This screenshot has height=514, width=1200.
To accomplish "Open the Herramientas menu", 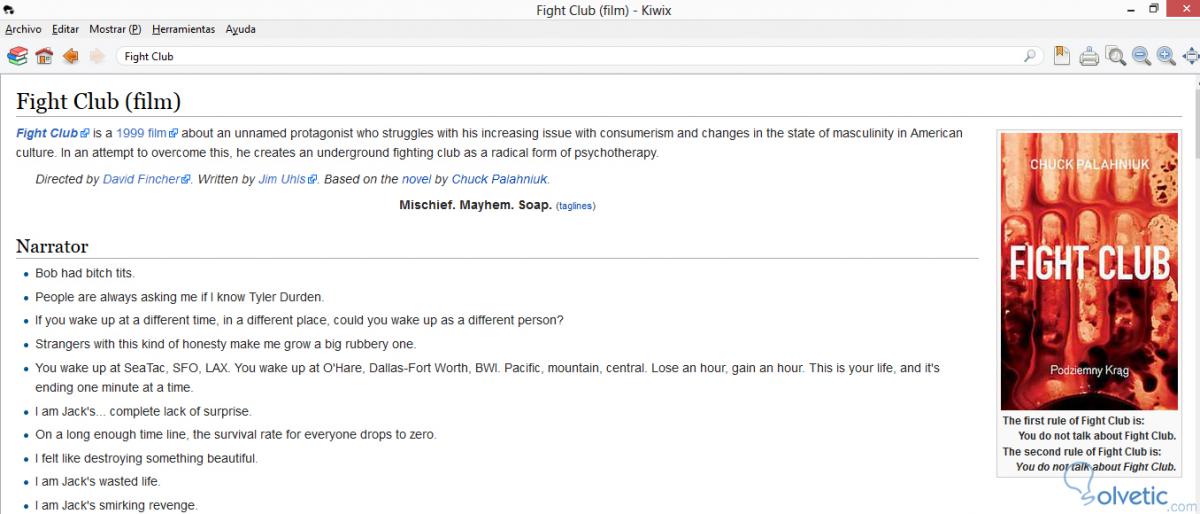I will (x=183, y=30).
